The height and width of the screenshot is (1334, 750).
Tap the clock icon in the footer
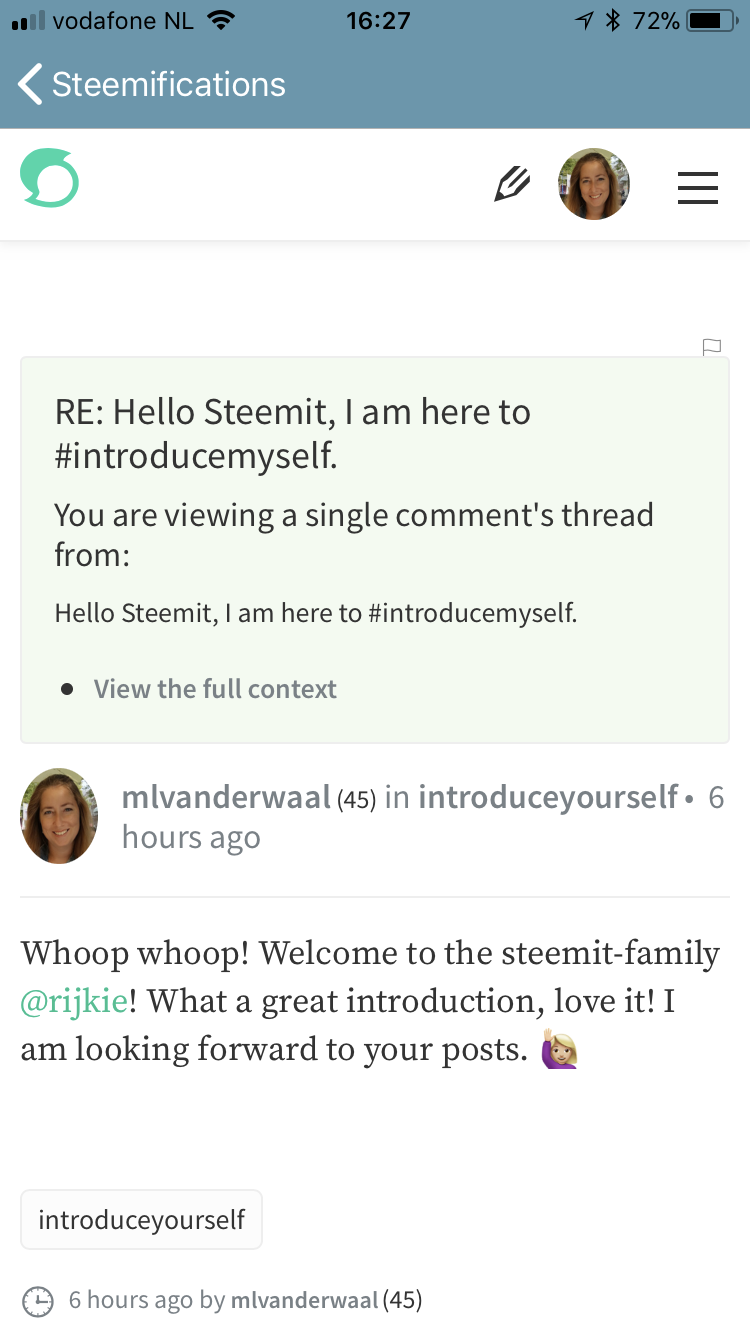click(38, 1301)
